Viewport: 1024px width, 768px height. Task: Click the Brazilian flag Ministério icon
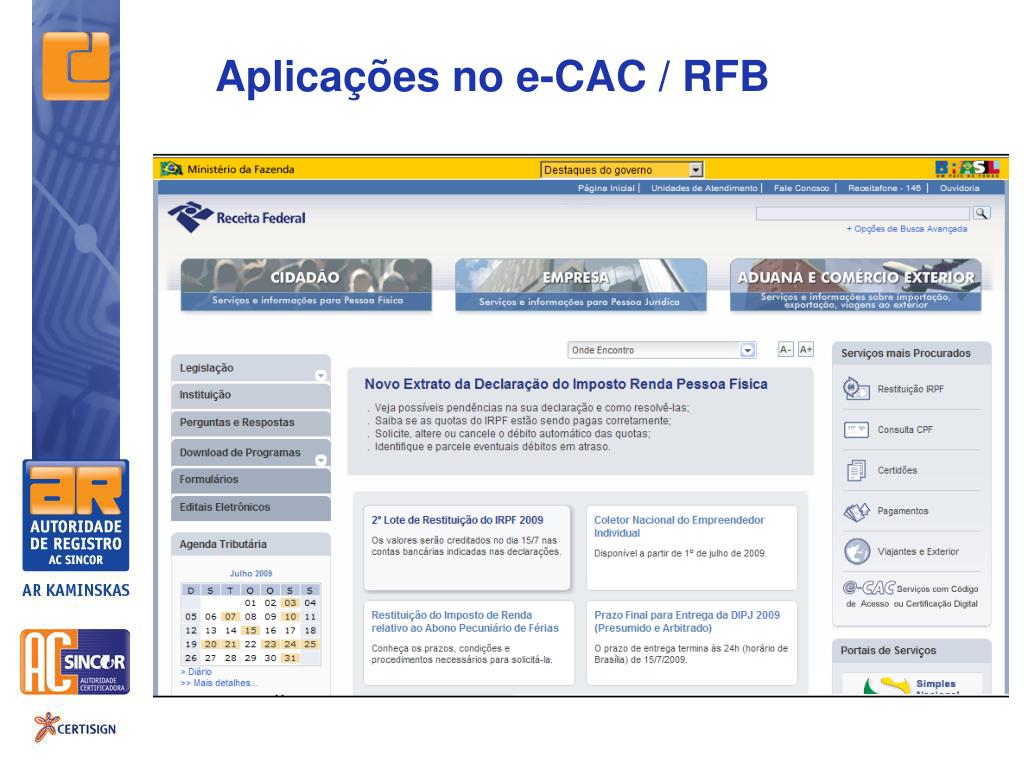click(172, 168)
